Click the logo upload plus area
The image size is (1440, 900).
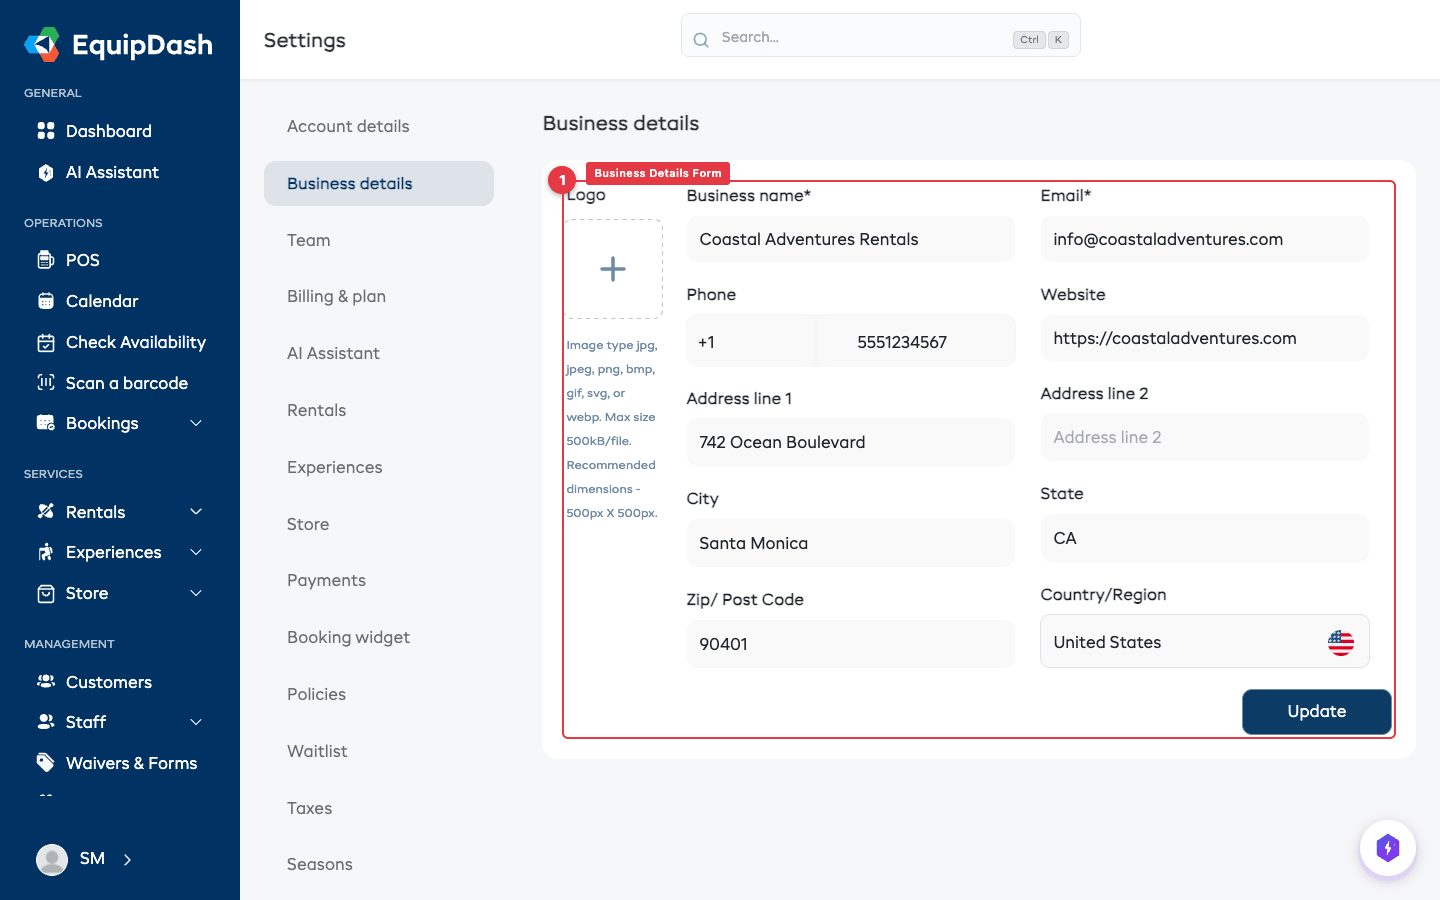pos(613,268)
